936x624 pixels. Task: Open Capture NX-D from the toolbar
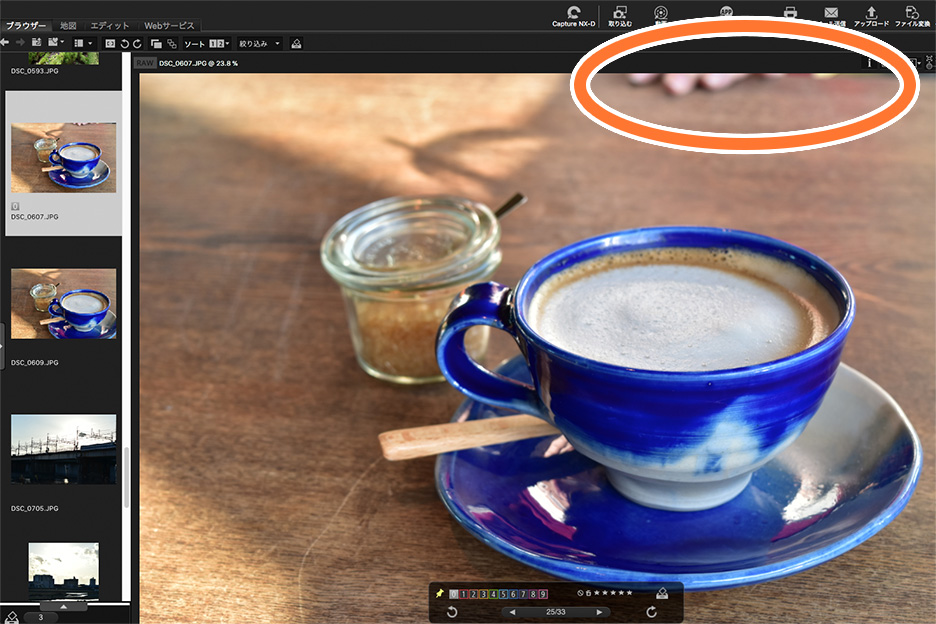pyautogui.click(x=573, y=14)
